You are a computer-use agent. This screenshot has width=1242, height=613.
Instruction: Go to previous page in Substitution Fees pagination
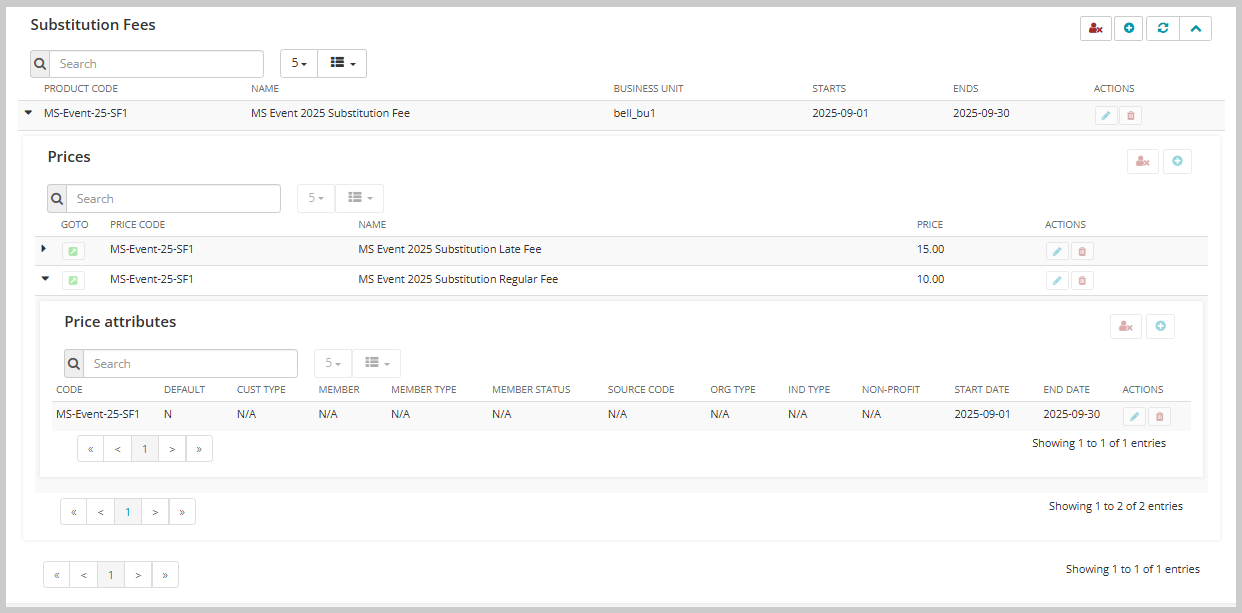[x=83, y=574]
